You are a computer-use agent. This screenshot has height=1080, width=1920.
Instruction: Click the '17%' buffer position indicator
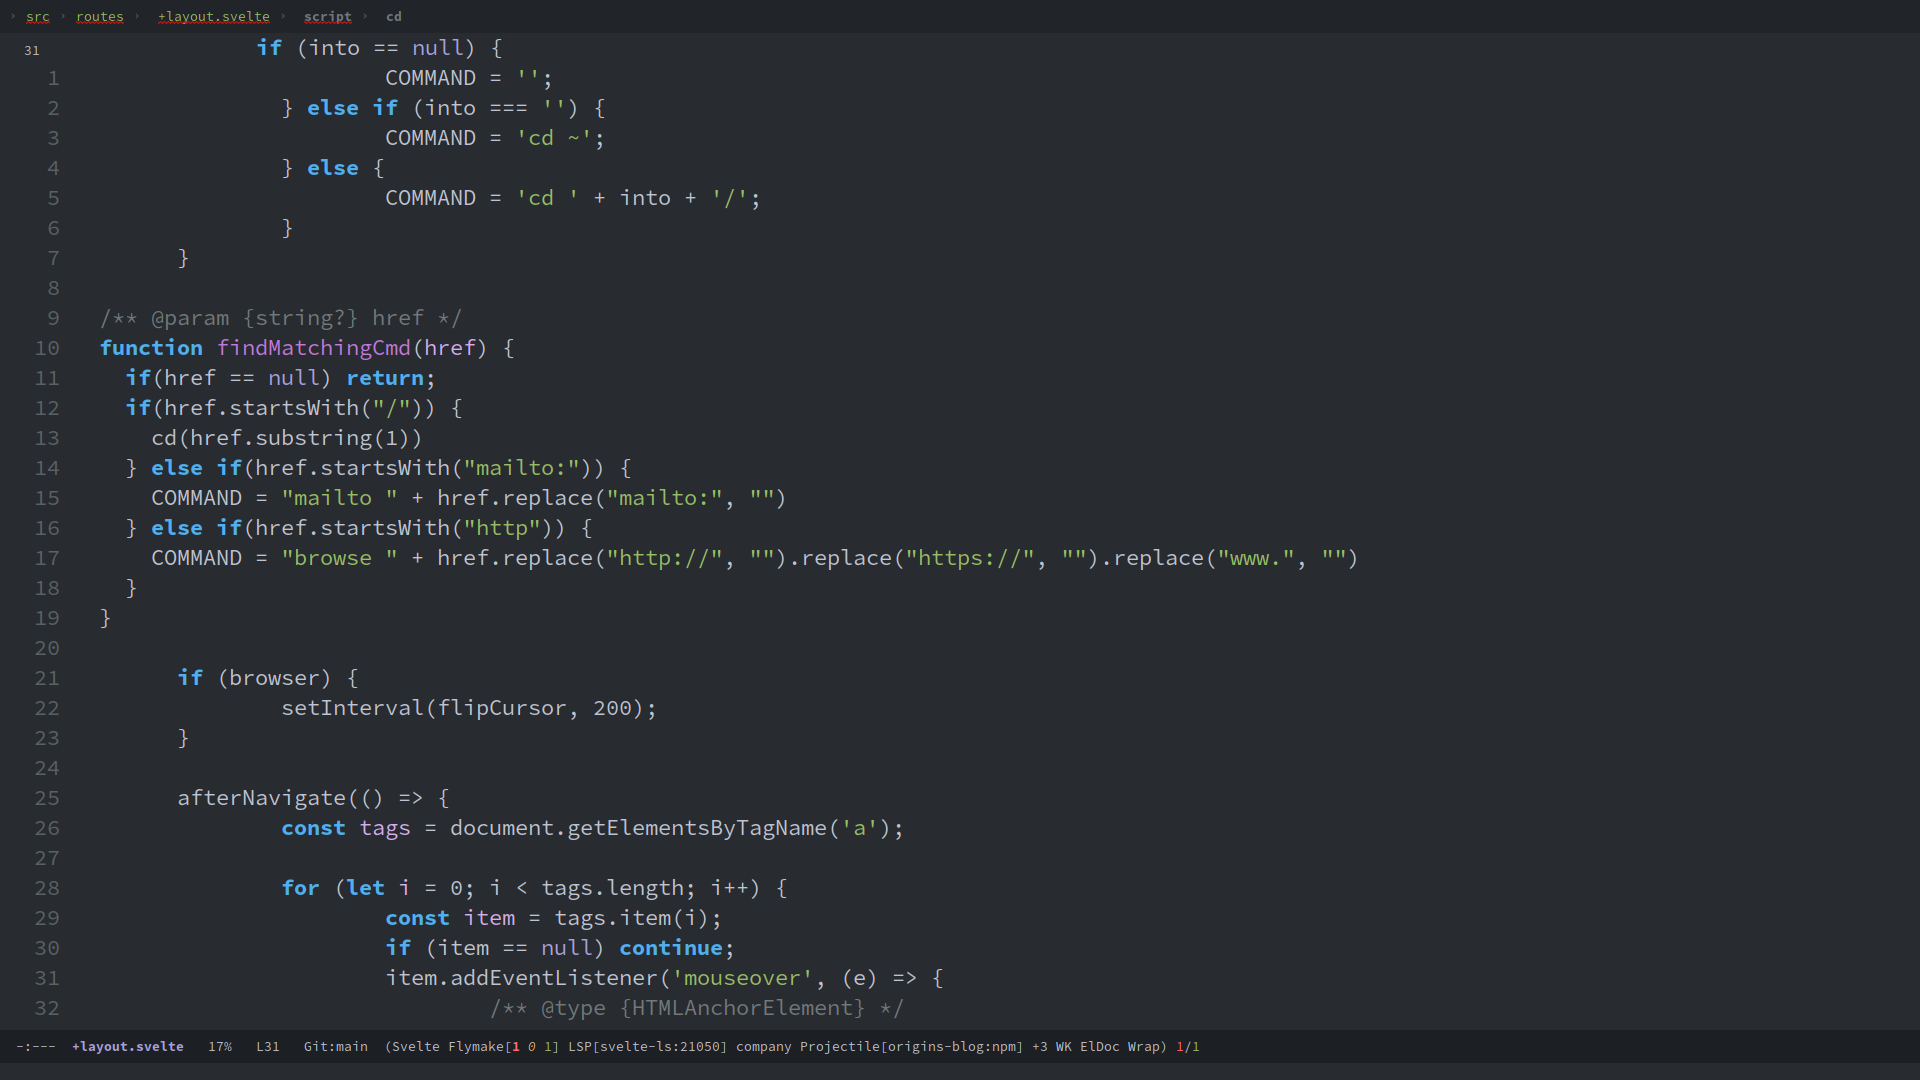220,1046
